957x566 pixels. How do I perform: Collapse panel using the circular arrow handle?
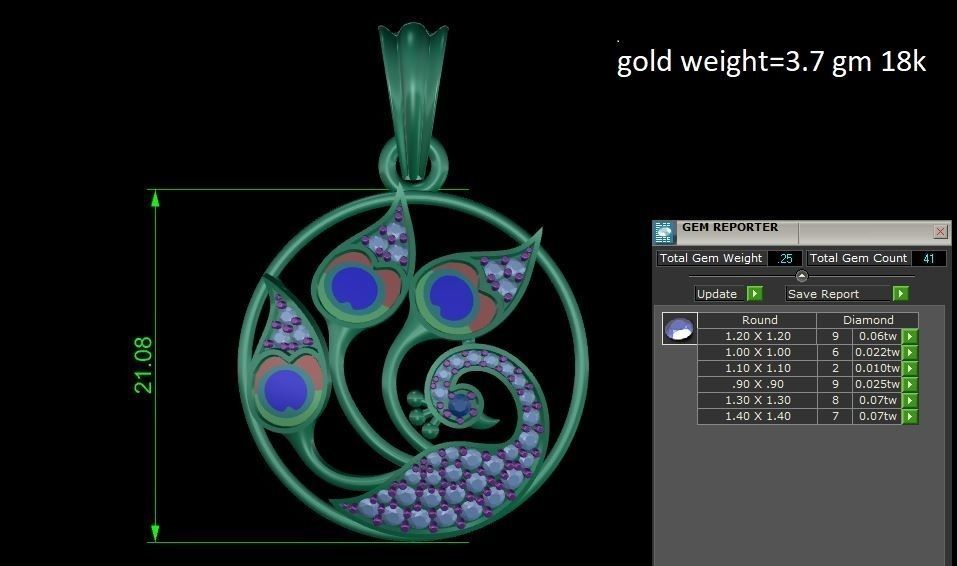coord(802,276)
